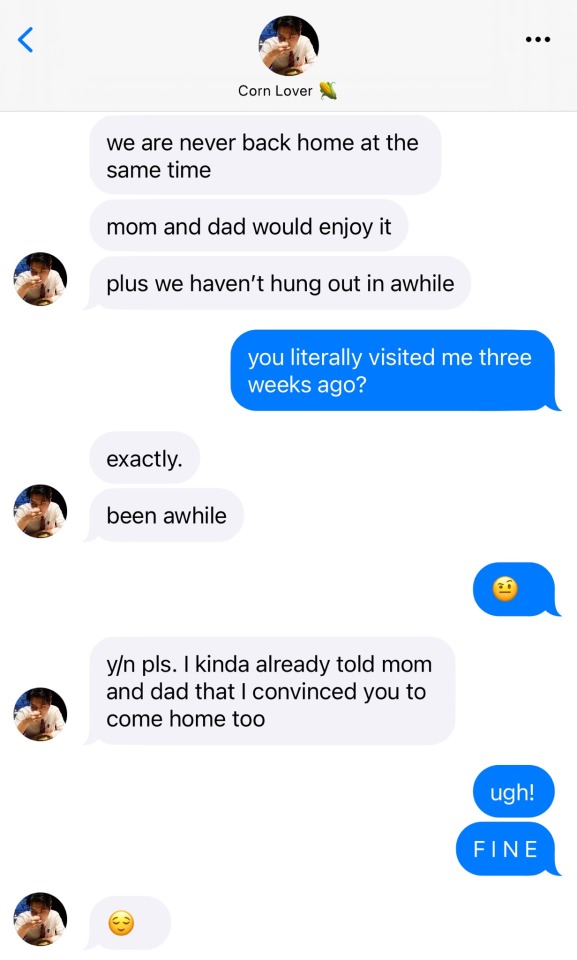Open the three-dot more options menu
The height and width of the screenshot is (960, 577).
pos(538,40)
